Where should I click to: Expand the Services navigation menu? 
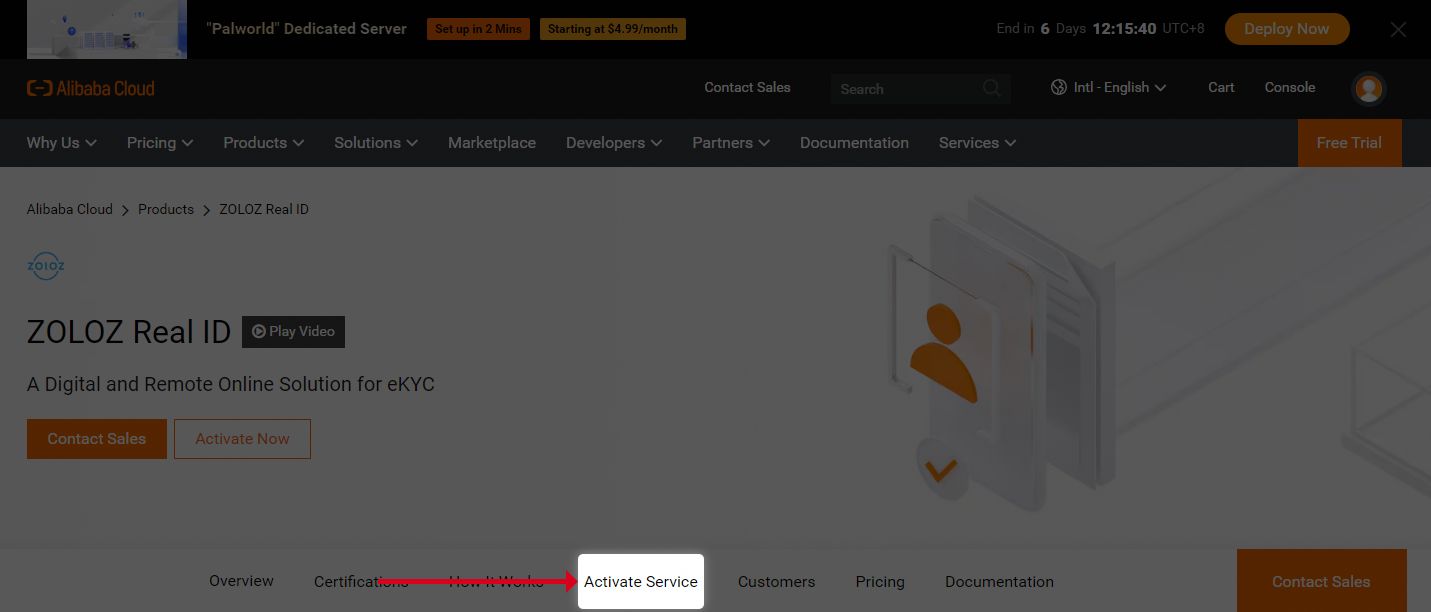pos(977,143)
